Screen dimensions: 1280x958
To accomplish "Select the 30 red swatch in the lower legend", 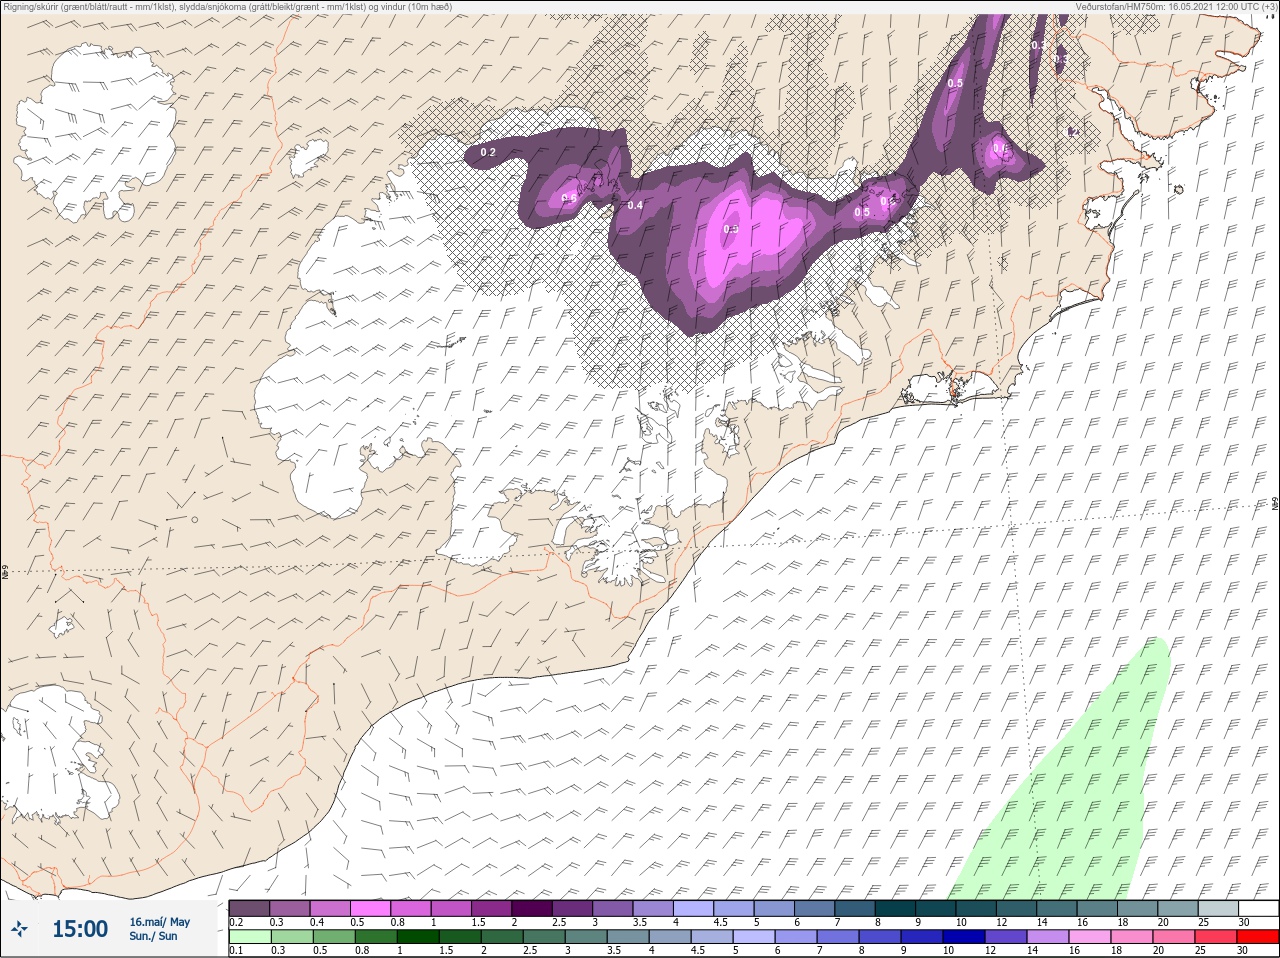I will [1258, 937].
